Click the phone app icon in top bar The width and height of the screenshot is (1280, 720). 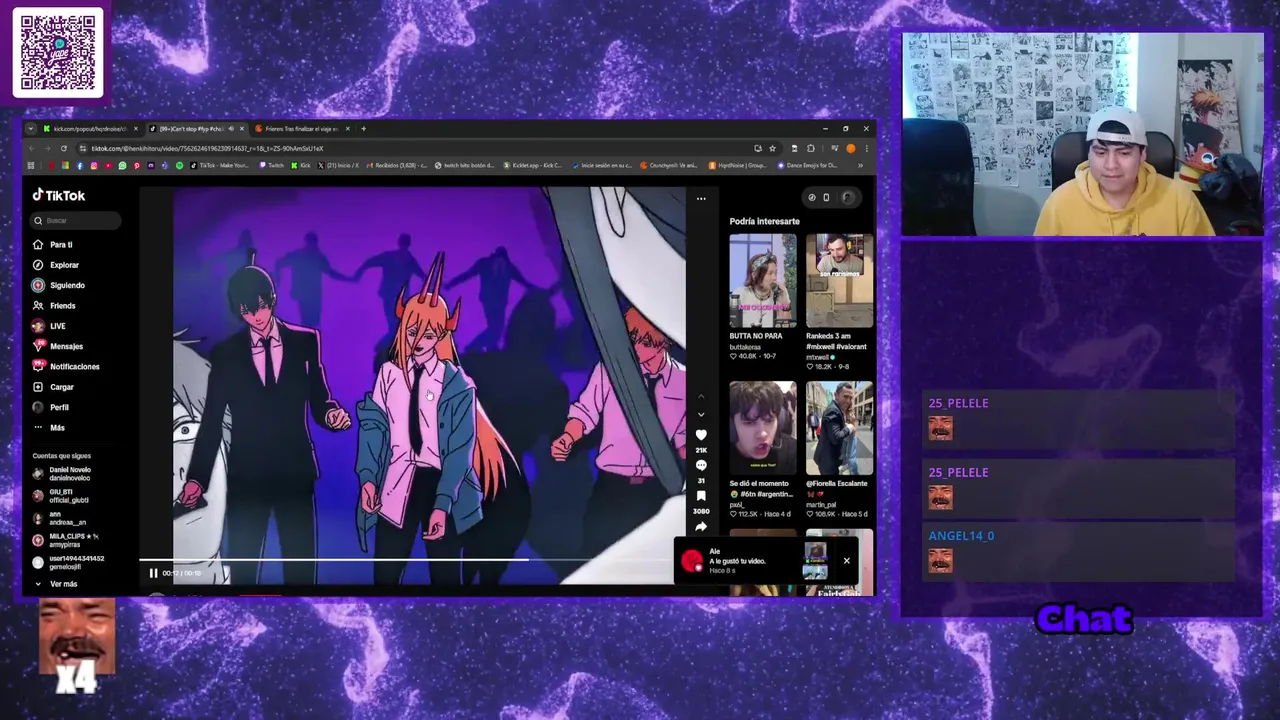[826, 198]
